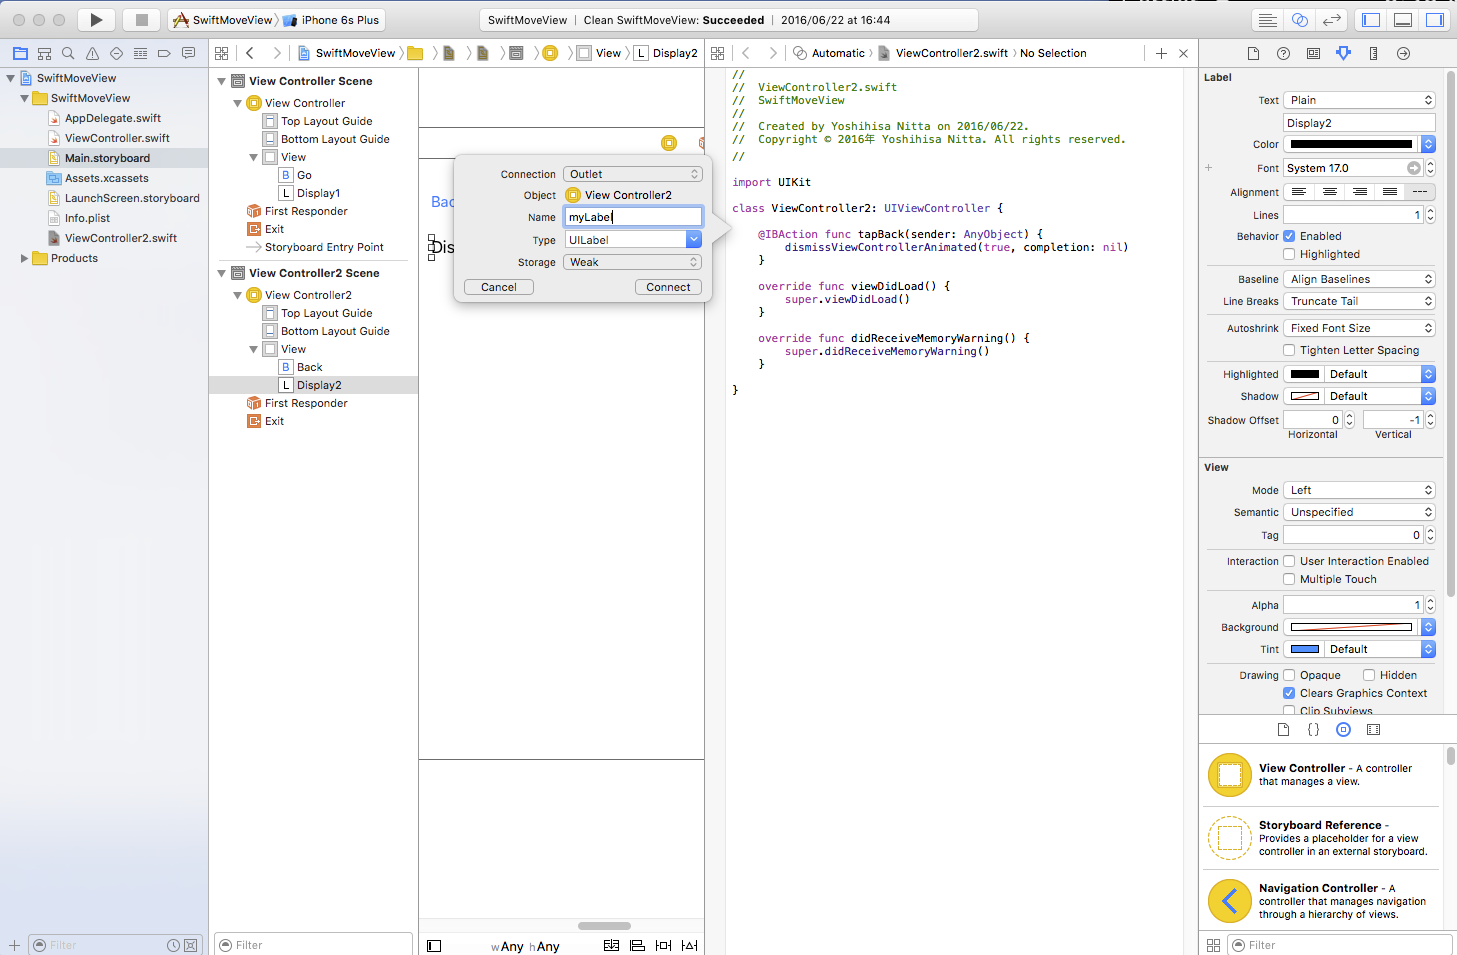Screen dimensions: 1457x955
Task: Show the Object library tab
Action: pos(1343,730)
